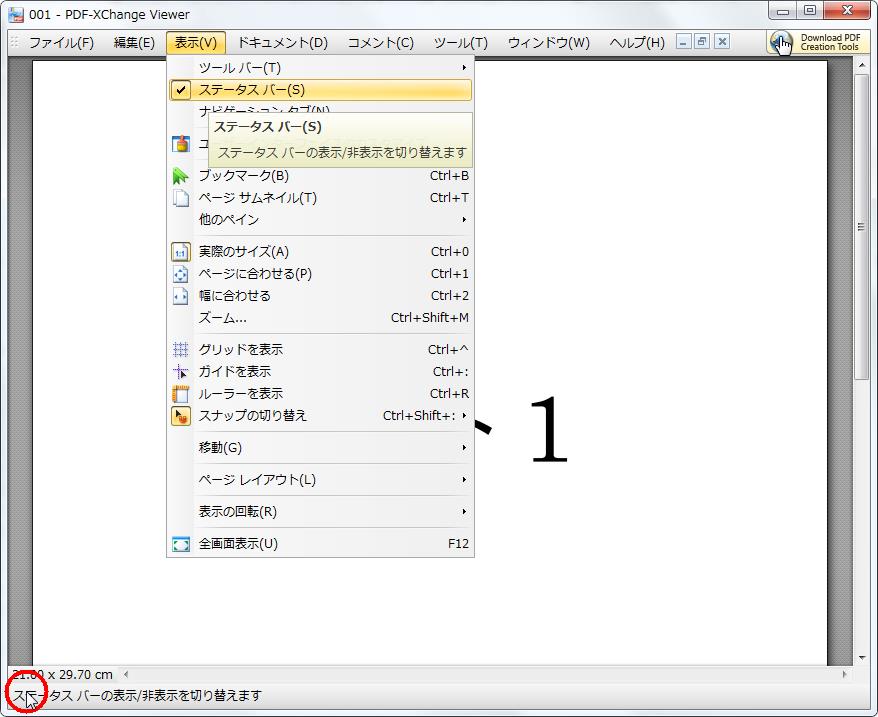Click the fit-width icon beside 幅に合わせる
This screenshot has height=717, width=878.
(x=180, y=296)
